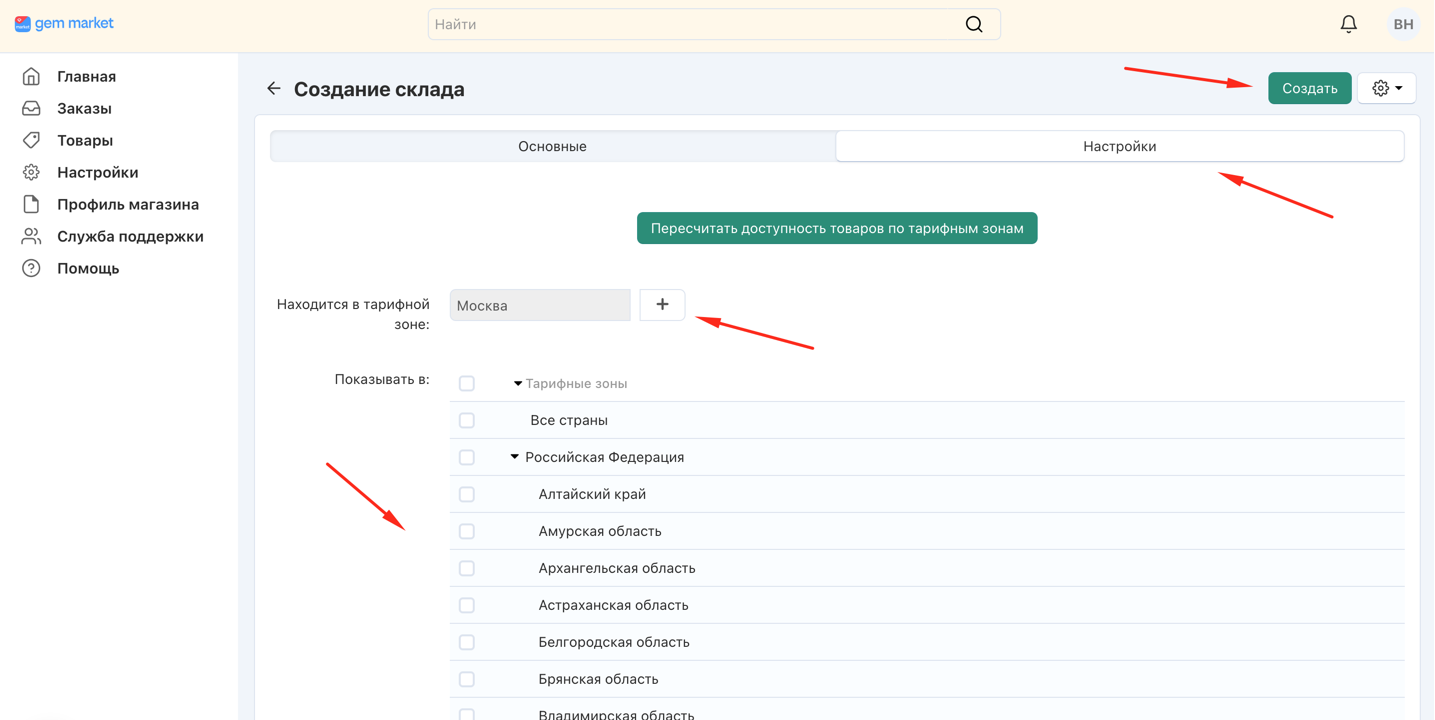Switch to the Основные tab
The width and height of the screenshot is (1435, 720).
[x=553, y=146]
